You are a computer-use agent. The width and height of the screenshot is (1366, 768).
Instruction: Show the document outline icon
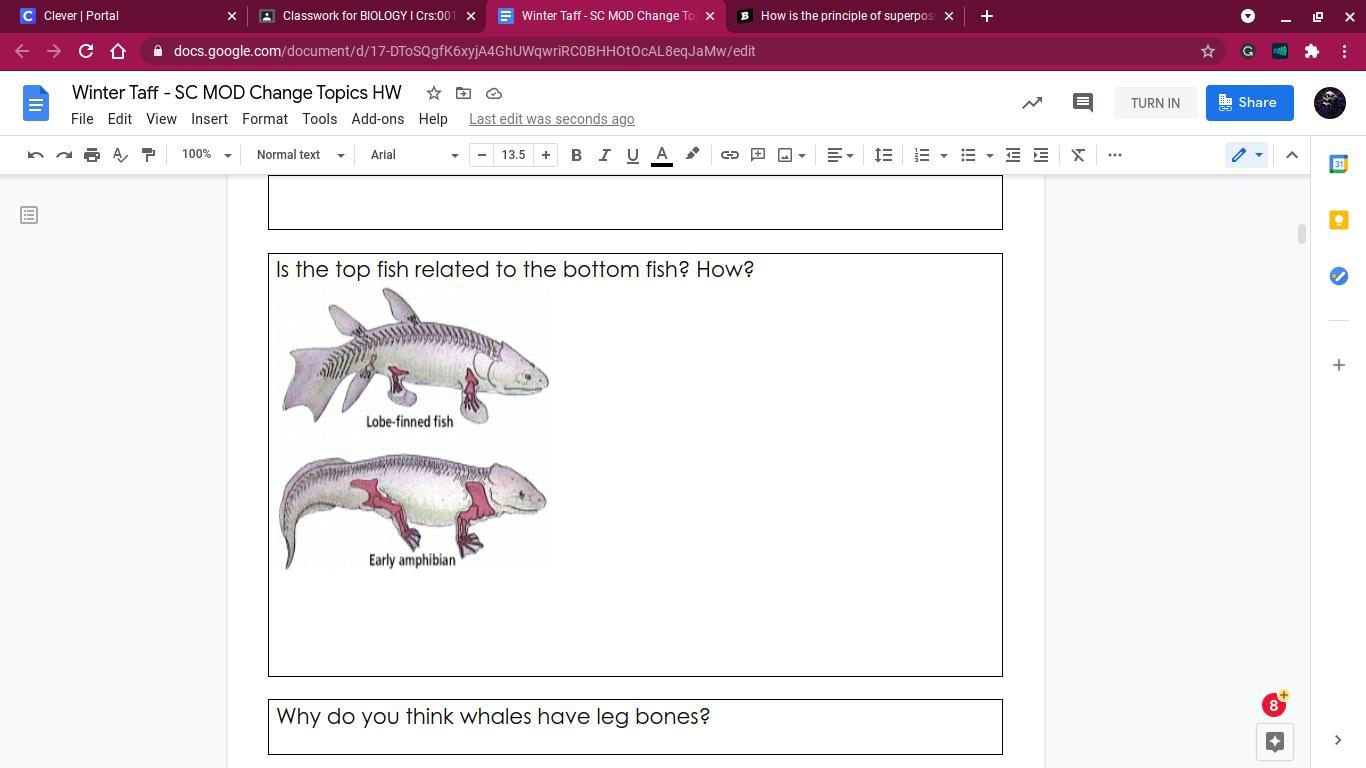coord(29,215)
